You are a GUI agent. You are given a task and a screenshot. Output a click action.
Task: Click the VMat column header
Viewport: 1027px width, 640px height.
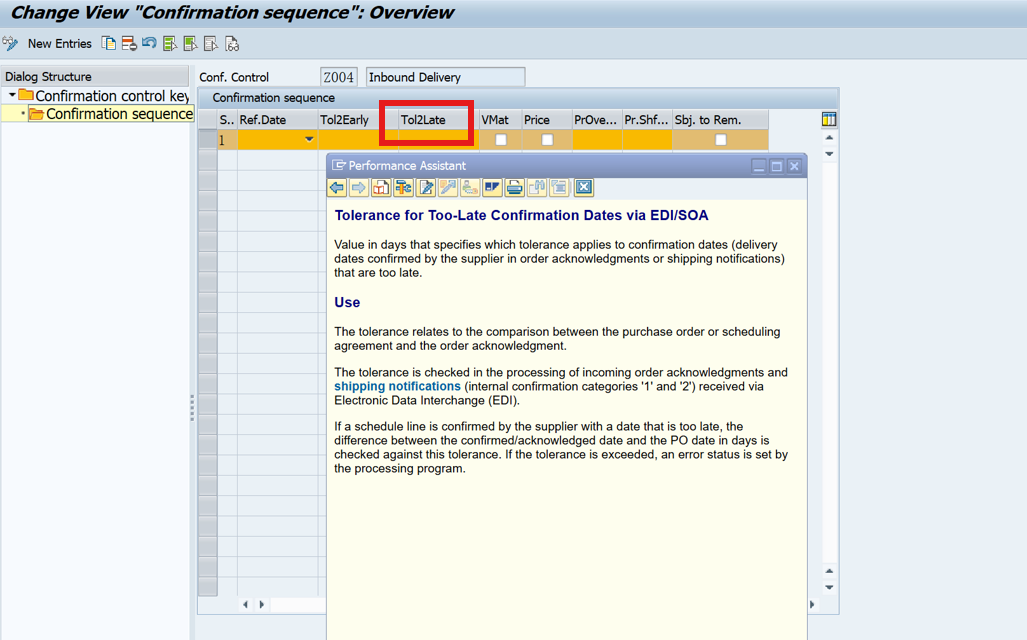click(x=500, y=120)
